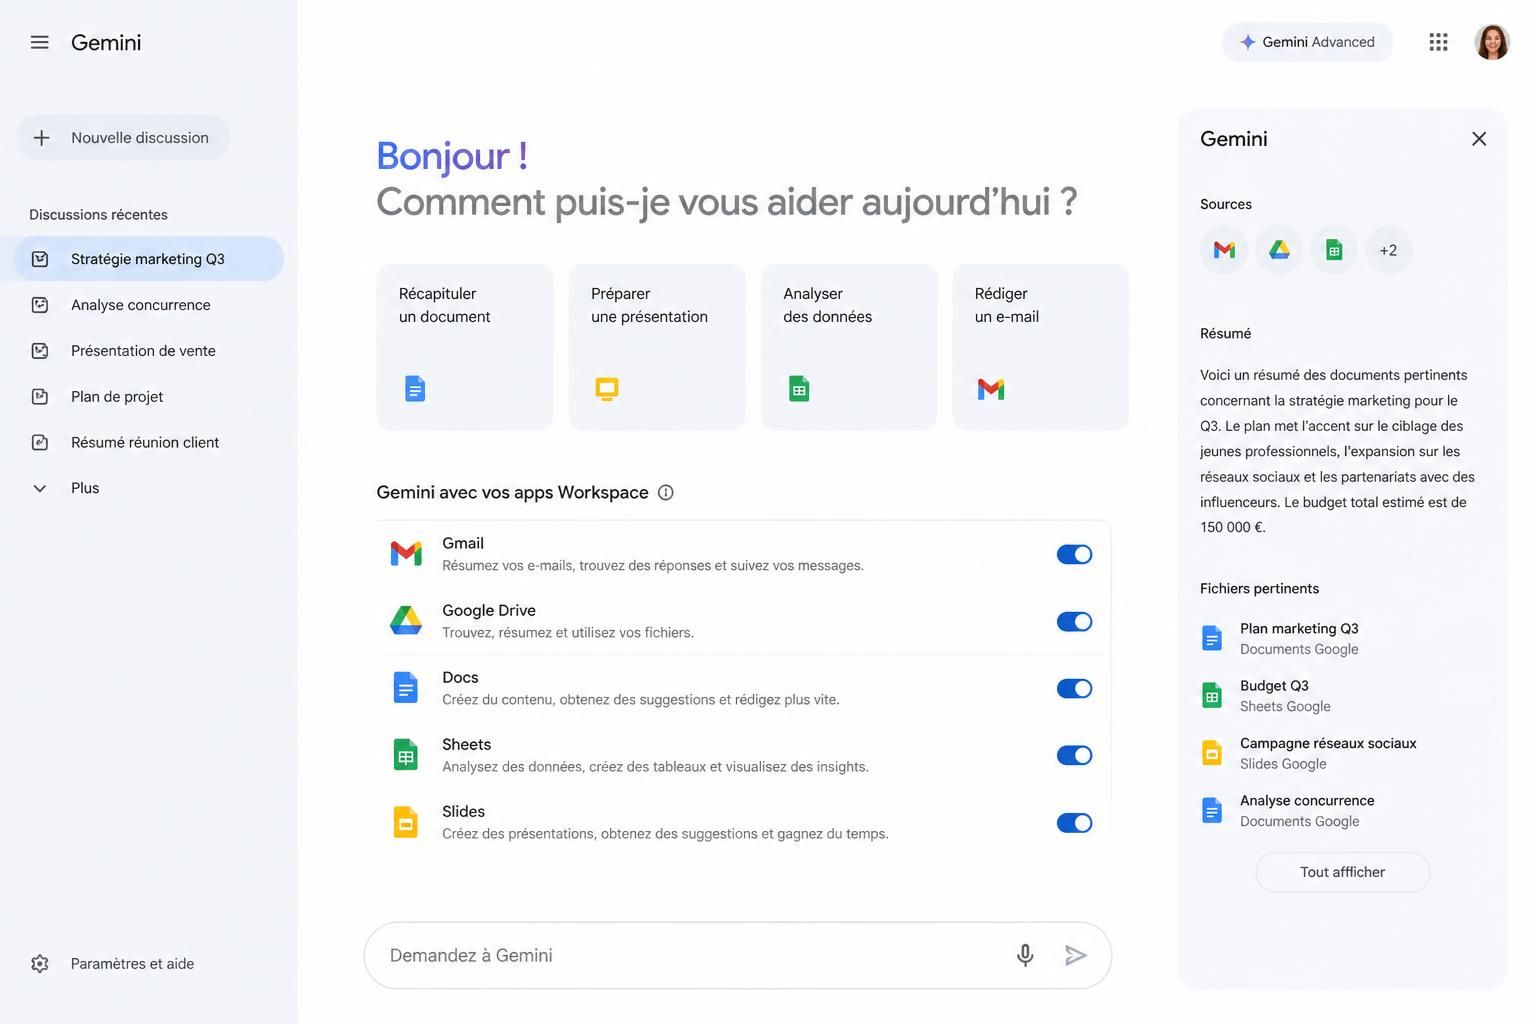Viewport: 1536px width, 1024px height.
Task: Click the info icon next to Workspace heading
Action: point(666,492)
